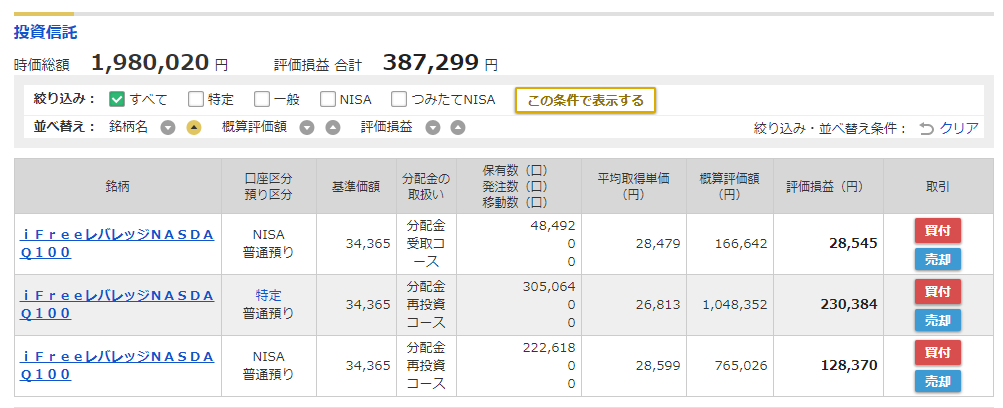
Task: Sort 概算評価額 descending with down arrow
Action: (x=307, y=128)
